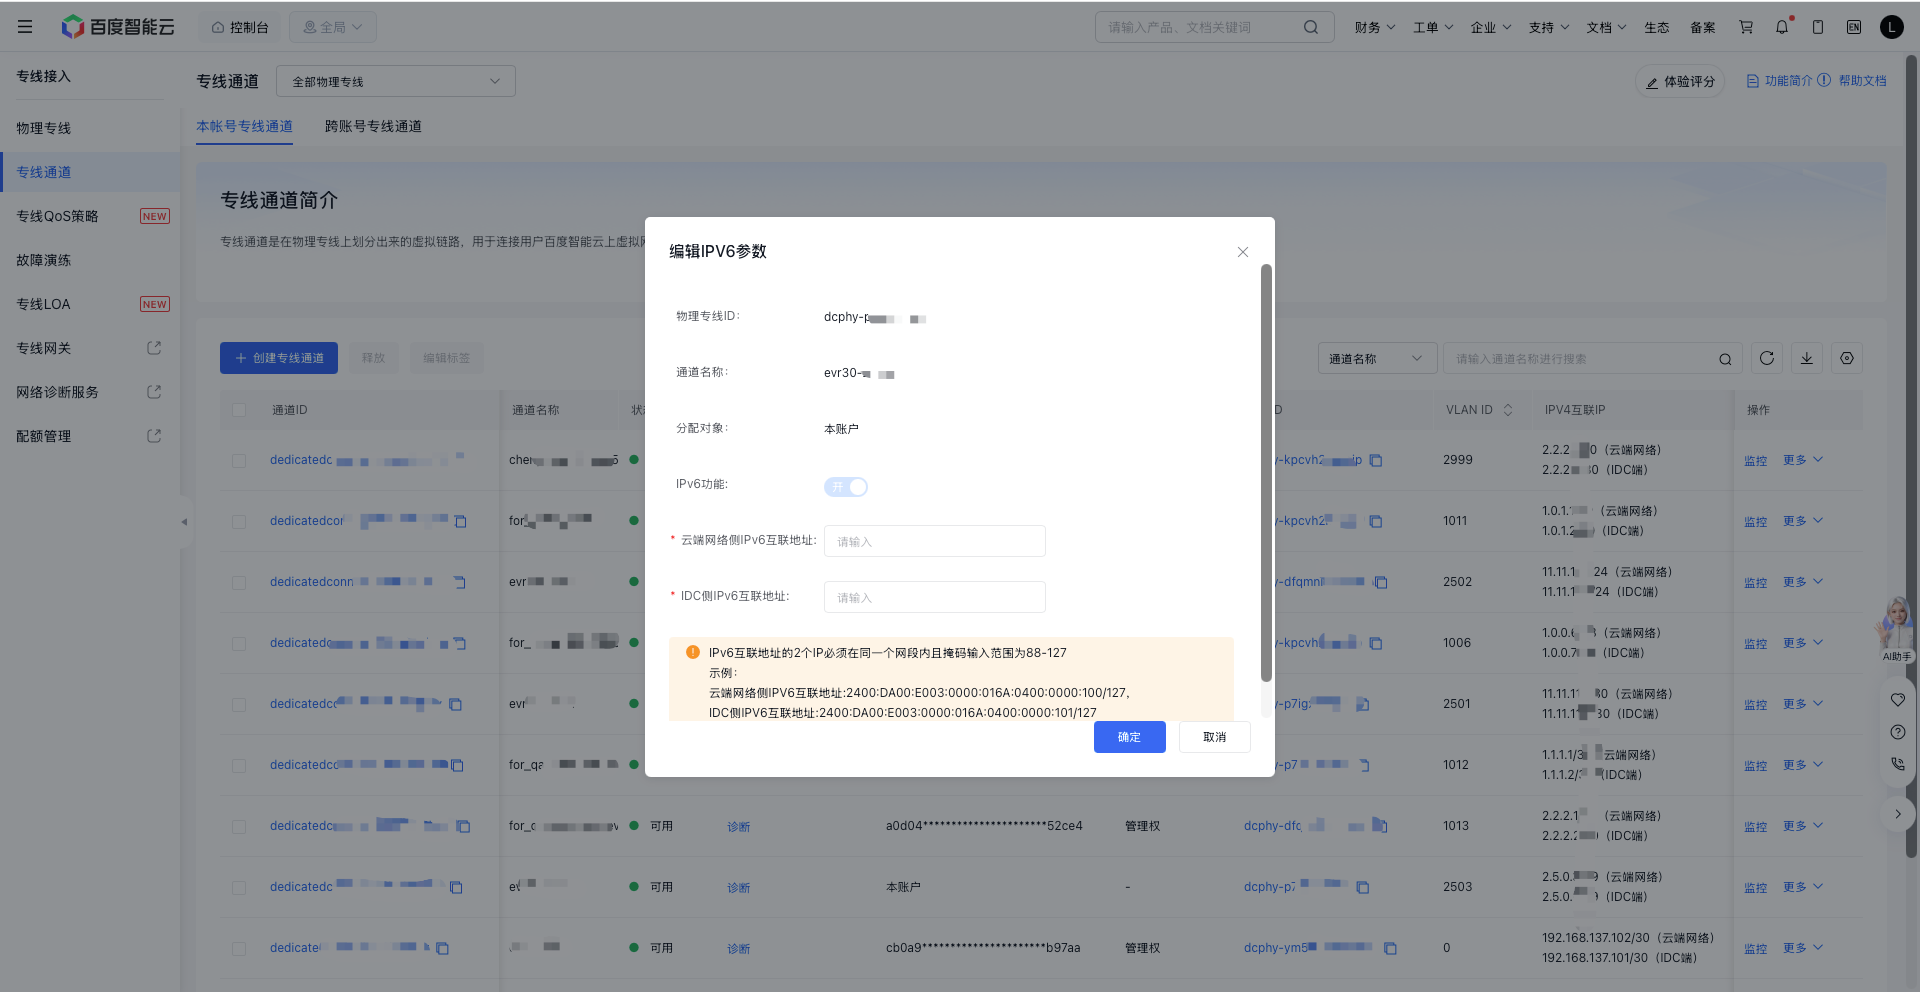Viewport: 1920px width, 992px height.
Task: Click the 体验评分 button
Action: 1680,81
